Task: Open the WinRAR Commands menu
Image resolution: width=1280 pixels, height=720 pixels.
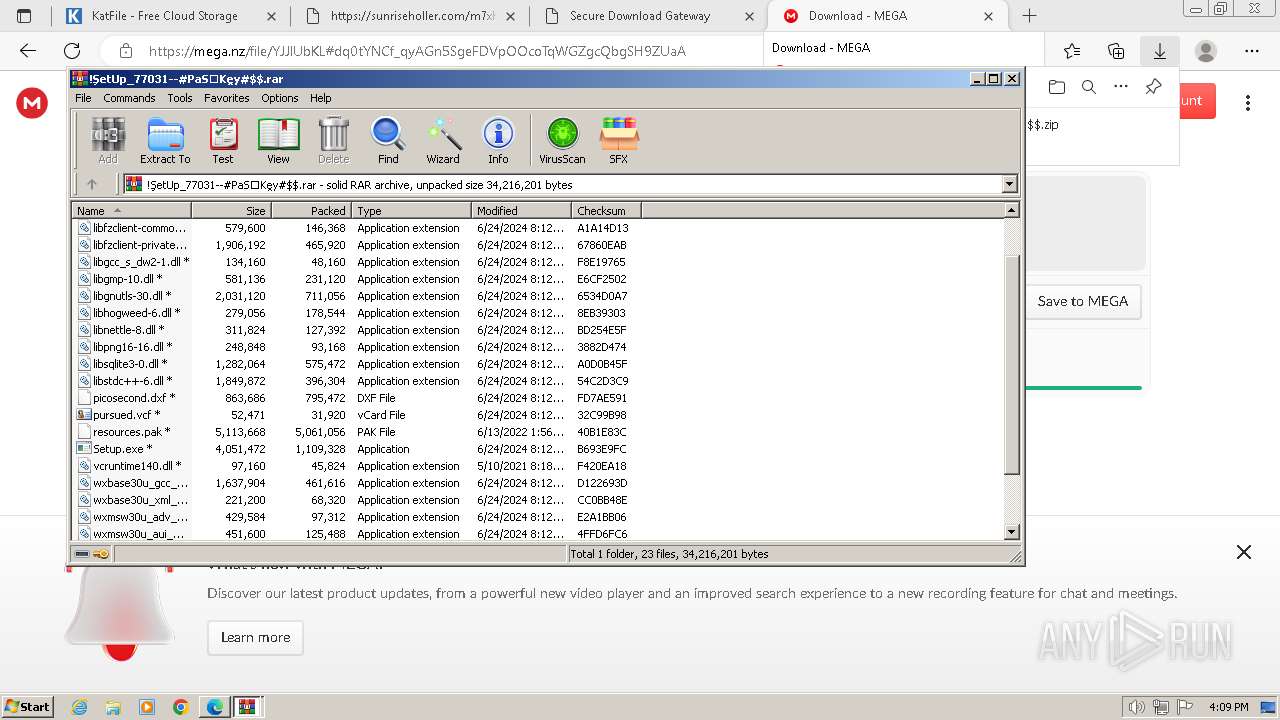Action: pos(129,98)
